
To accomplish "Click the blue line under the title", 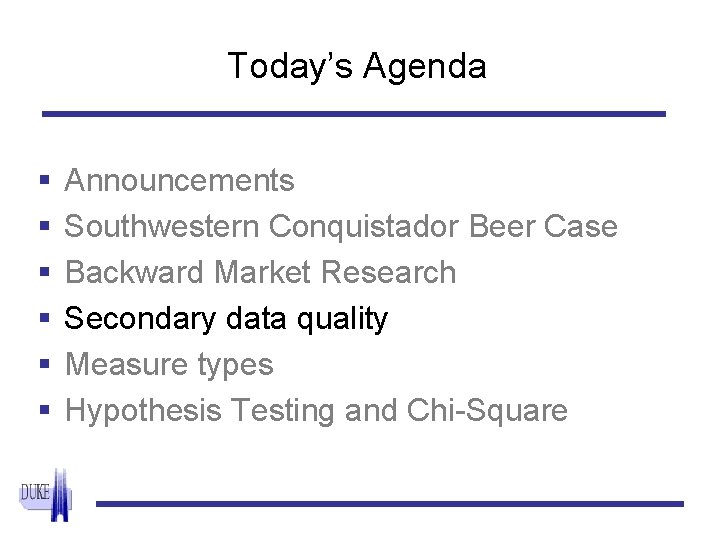I will click(x=354, y=114).
